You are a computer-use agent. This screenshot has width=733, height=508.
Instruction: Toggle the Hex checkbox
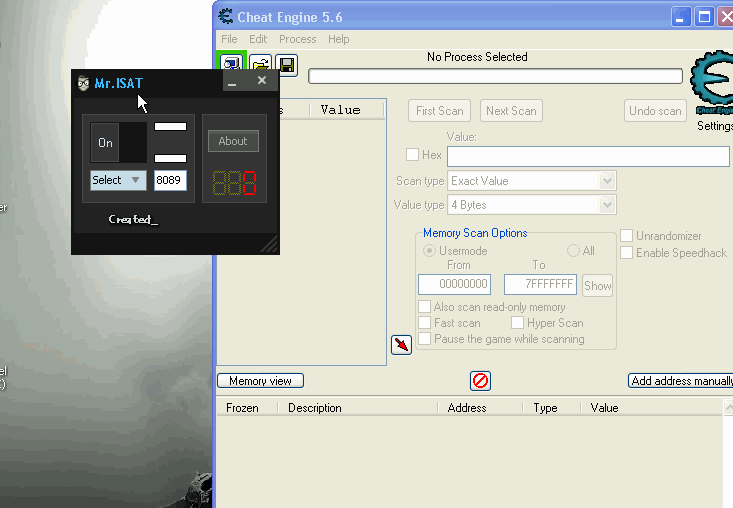412,155
